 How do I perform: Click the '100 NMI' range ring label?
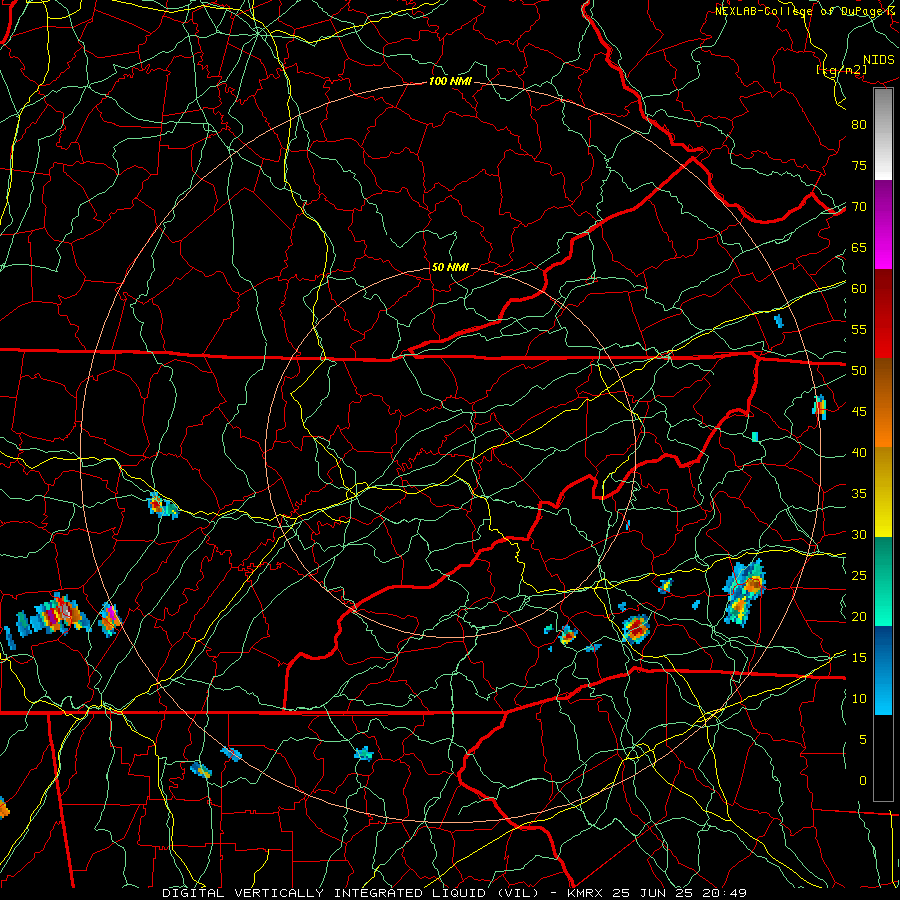(450, 82)
